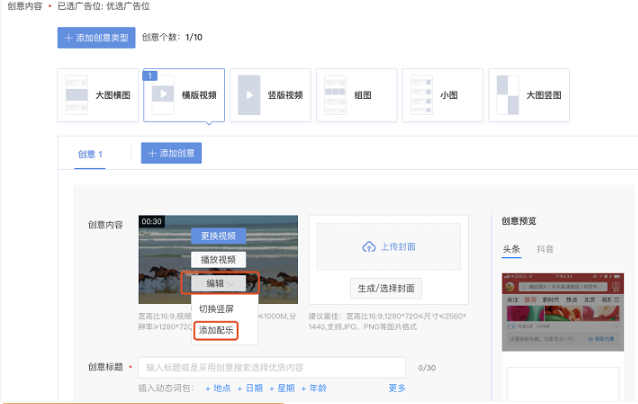Choose the 竖版视频 creative type card

[270, 95]
